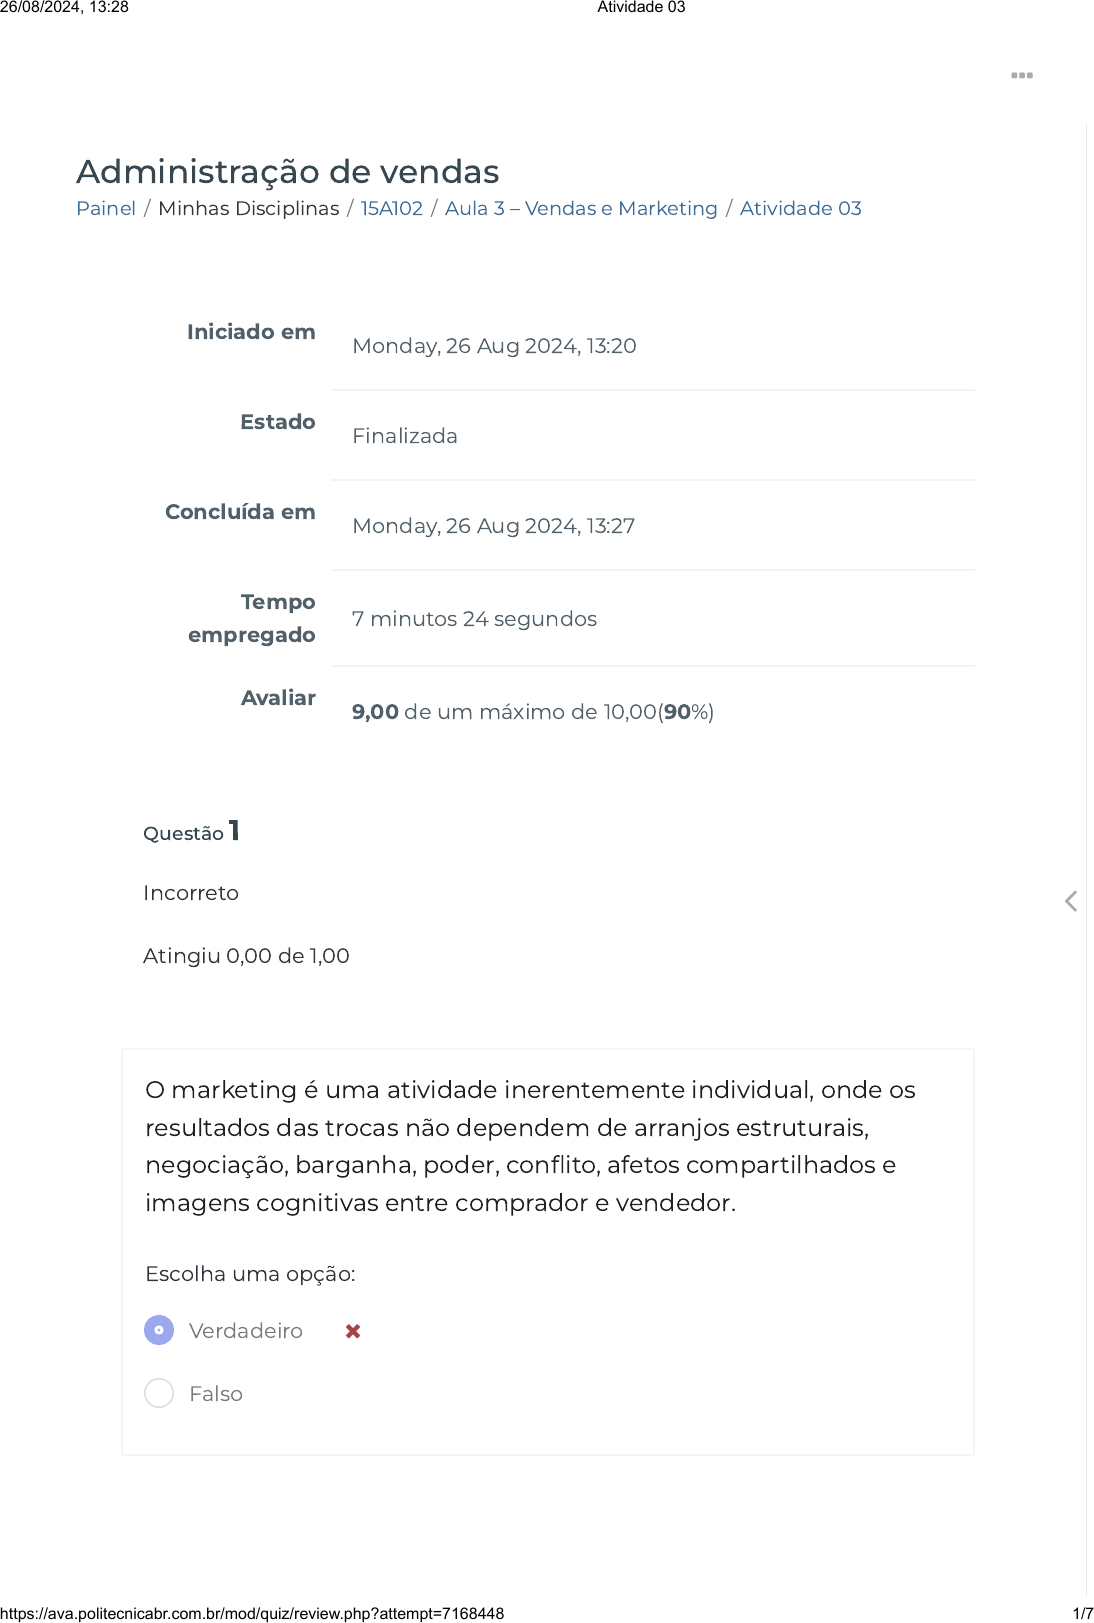The height and width of the screenshot is (1623, 1094).
Task: Click Minhas Disciplinas breadcrumb item
Action: point(249,208)
